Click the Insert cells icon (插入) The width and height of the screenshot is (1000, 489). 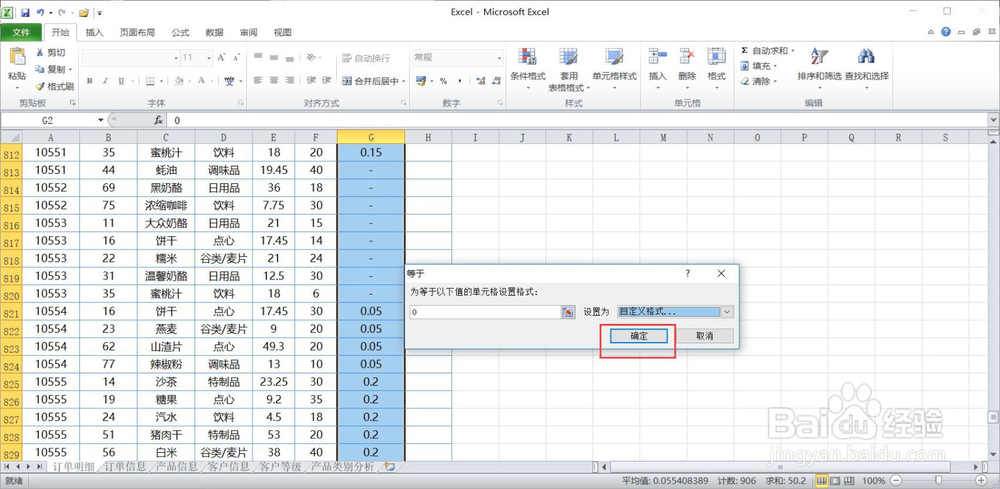tap(658, 57)
